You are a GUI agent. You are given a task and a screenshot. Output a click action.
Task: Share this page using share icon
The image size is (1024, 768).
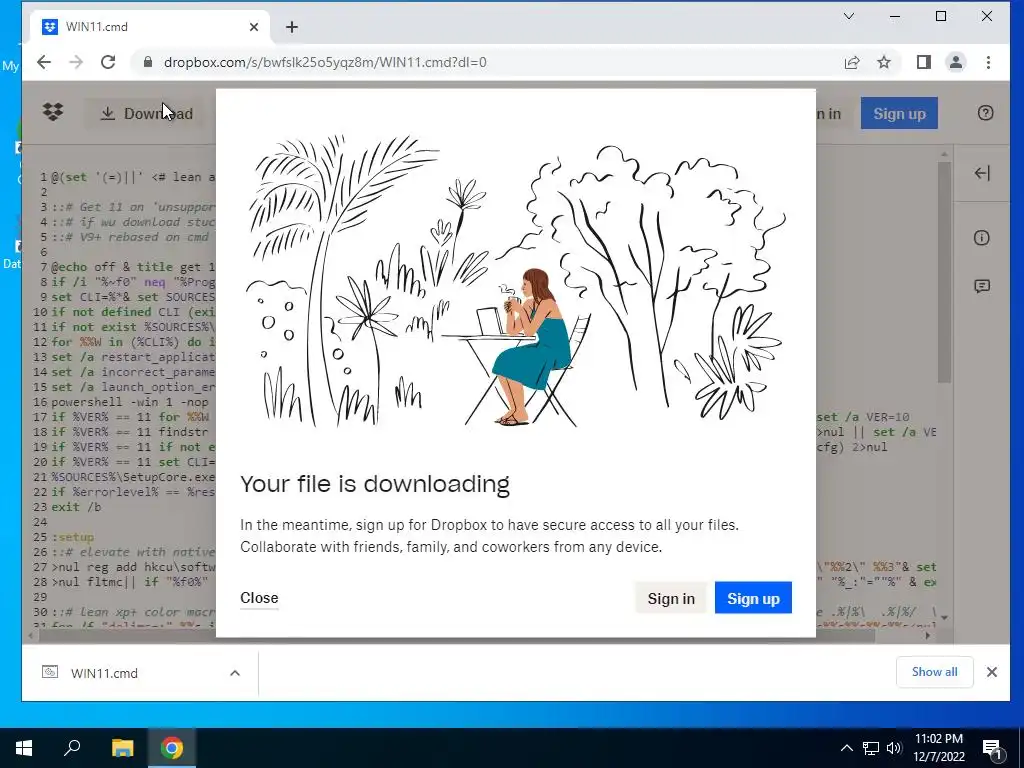tap(852, 62)
